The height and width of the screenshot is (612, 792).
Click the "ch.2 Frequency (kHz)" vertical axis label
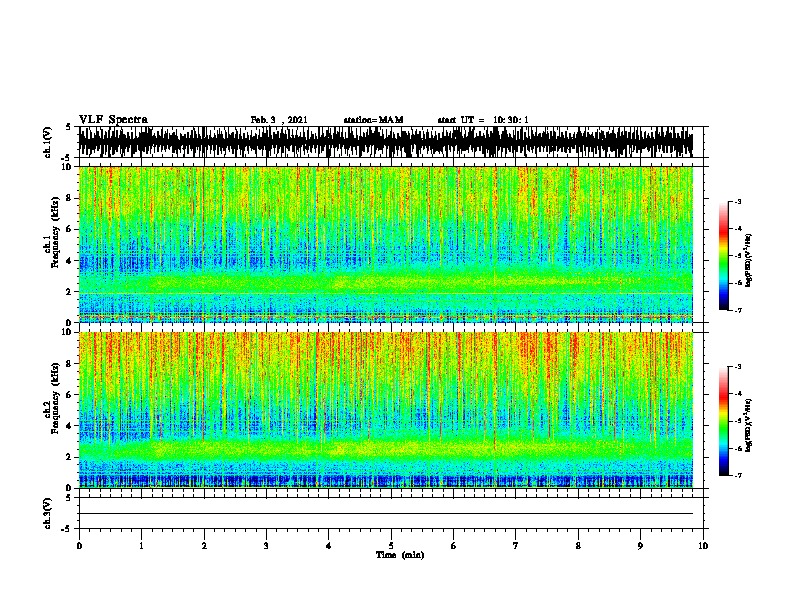tap(51, 399)
